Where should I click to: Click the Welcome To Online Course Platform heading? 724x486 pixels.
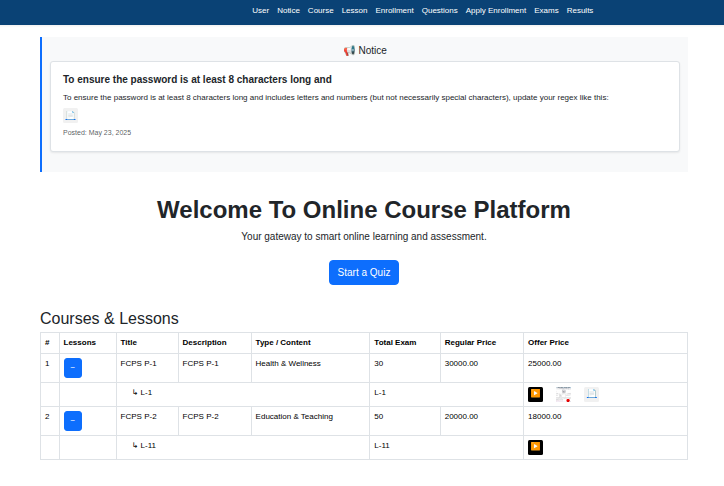[364, 210]
